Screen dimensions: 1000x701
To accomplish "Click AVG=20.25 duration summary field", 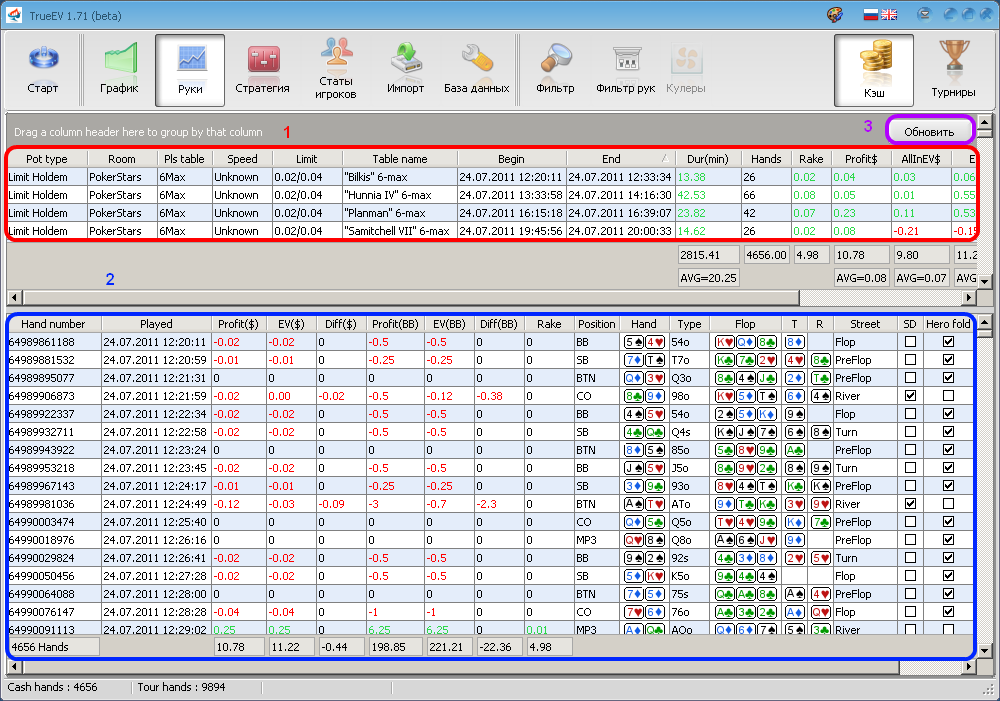I will (709, 277).
